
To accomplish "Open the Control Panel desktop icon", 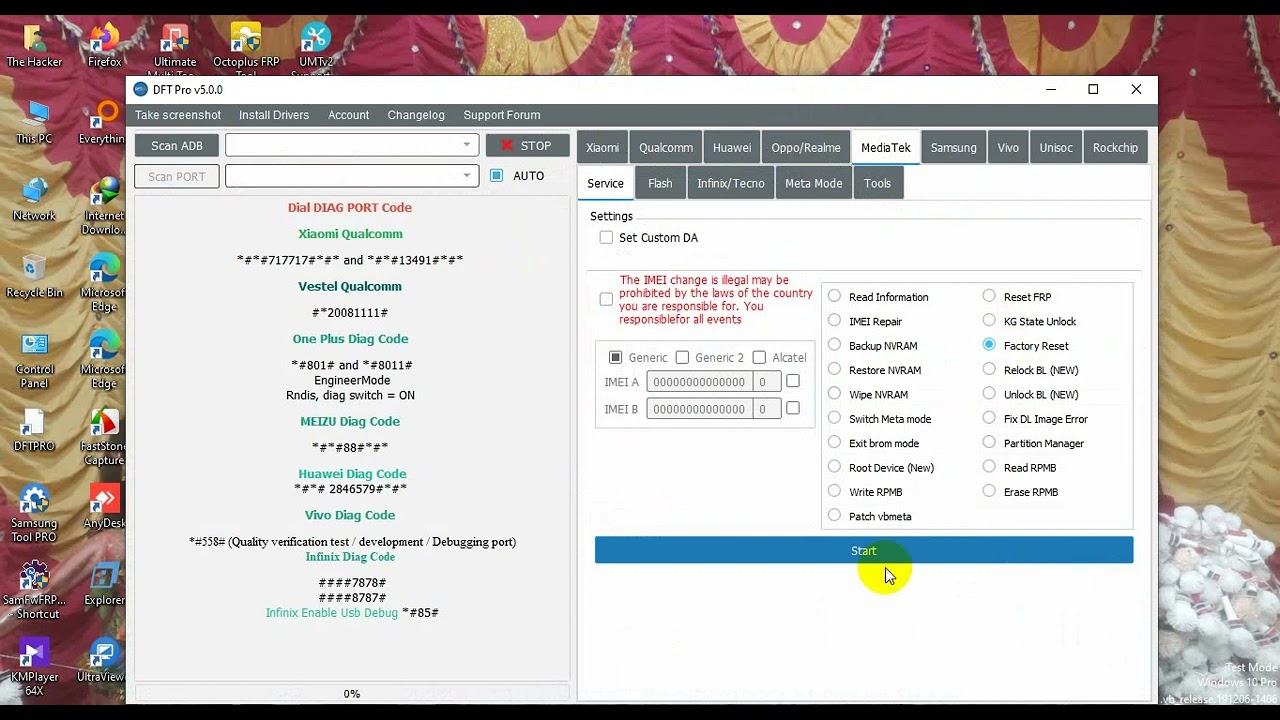I will [34, 359].
